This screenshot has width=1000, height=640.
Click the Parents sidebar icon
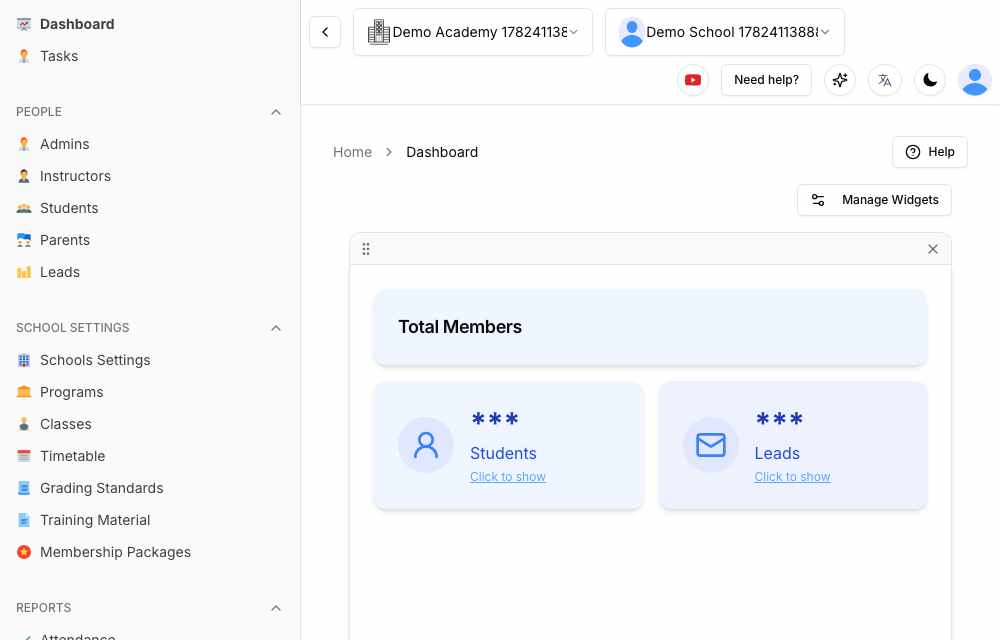pyautogui.click(x=24, y=240)
